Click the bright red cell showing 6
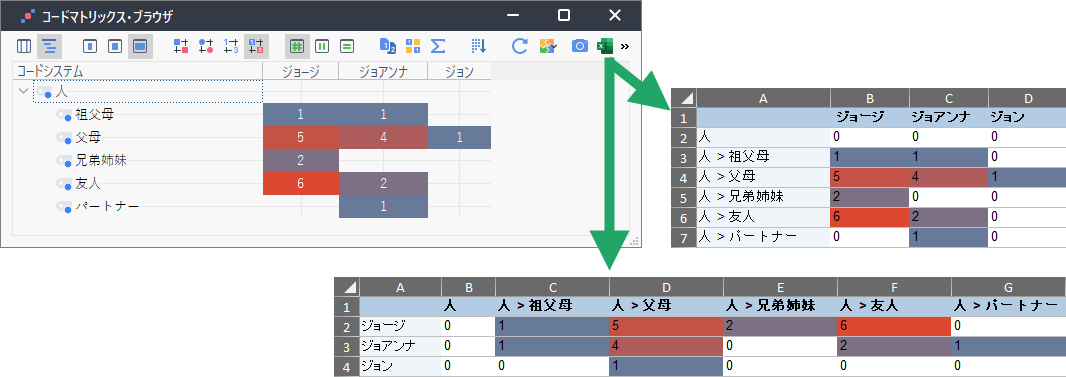 300,183
